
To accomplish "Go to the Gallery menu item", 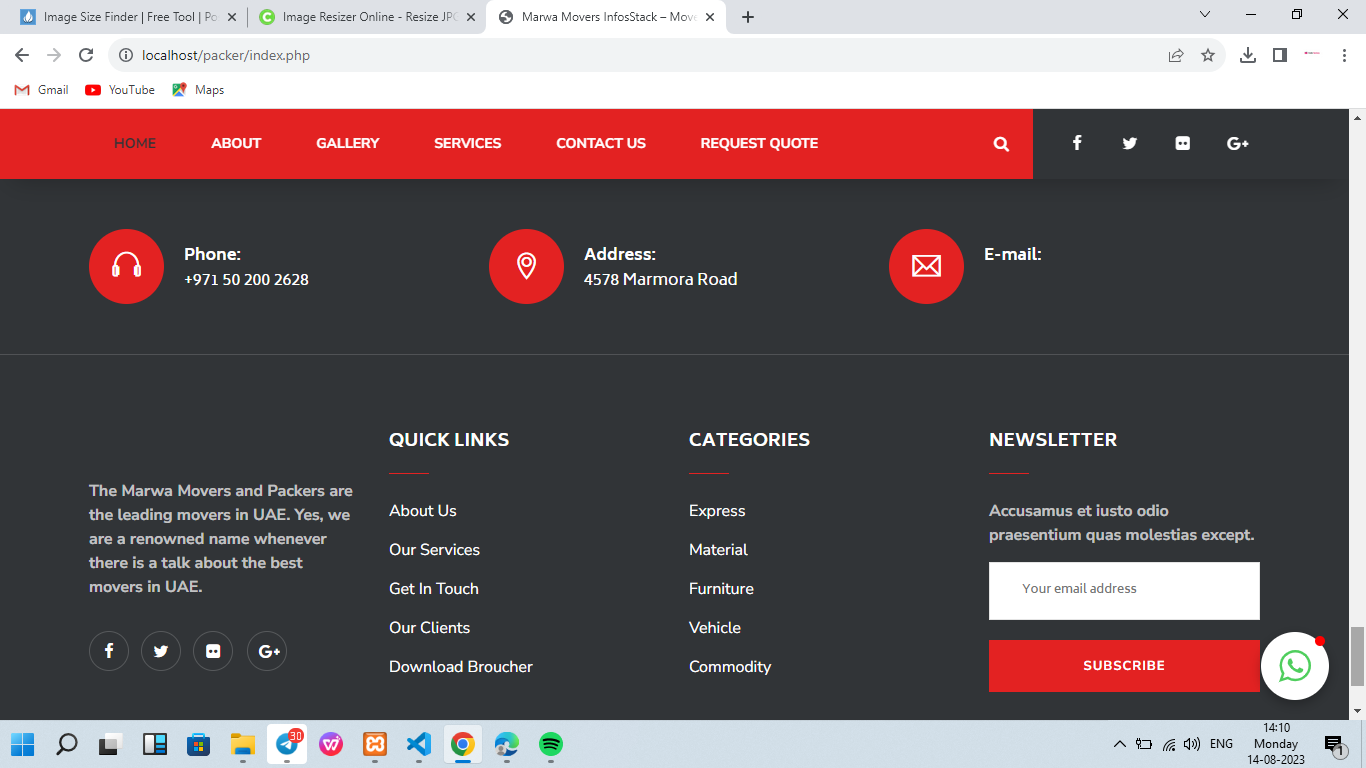I will pos(347,143).
